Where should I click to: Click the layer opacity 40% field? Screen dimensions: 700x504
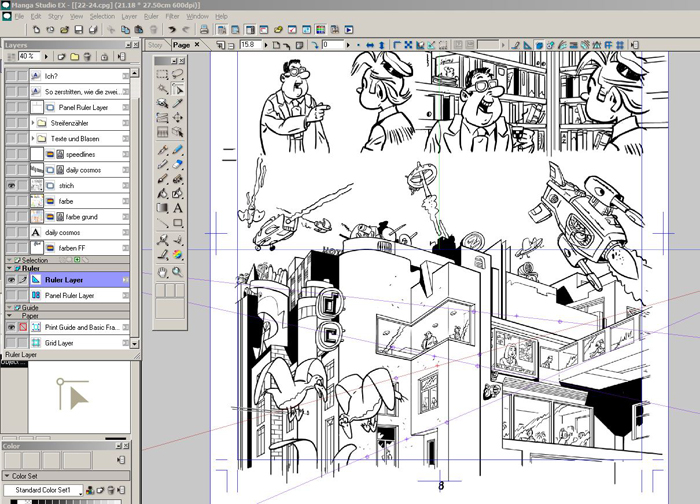coord(27,56)
